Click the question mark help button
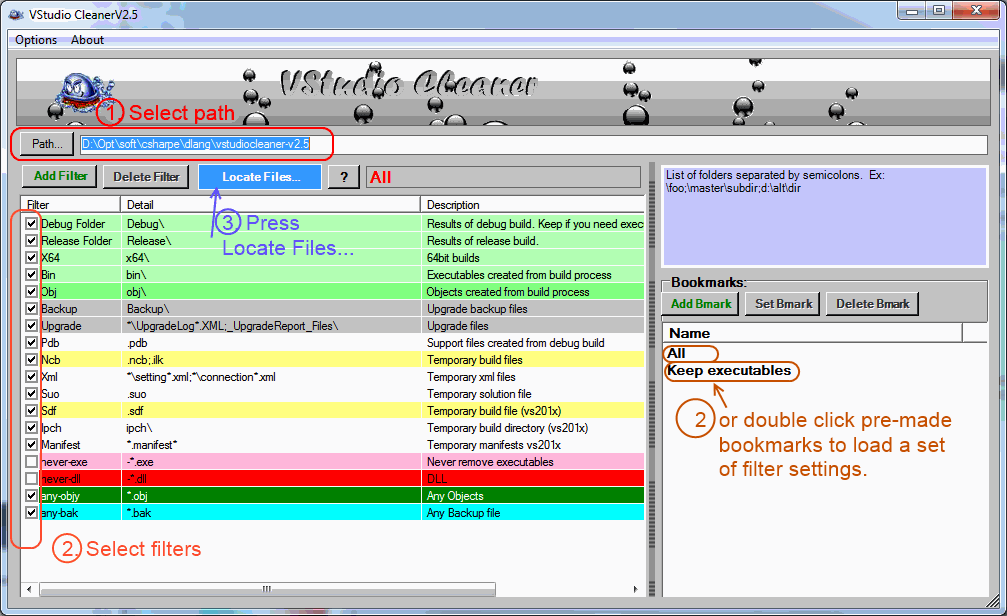Screen dimensions: 1007x616 (x=344, y=177)
